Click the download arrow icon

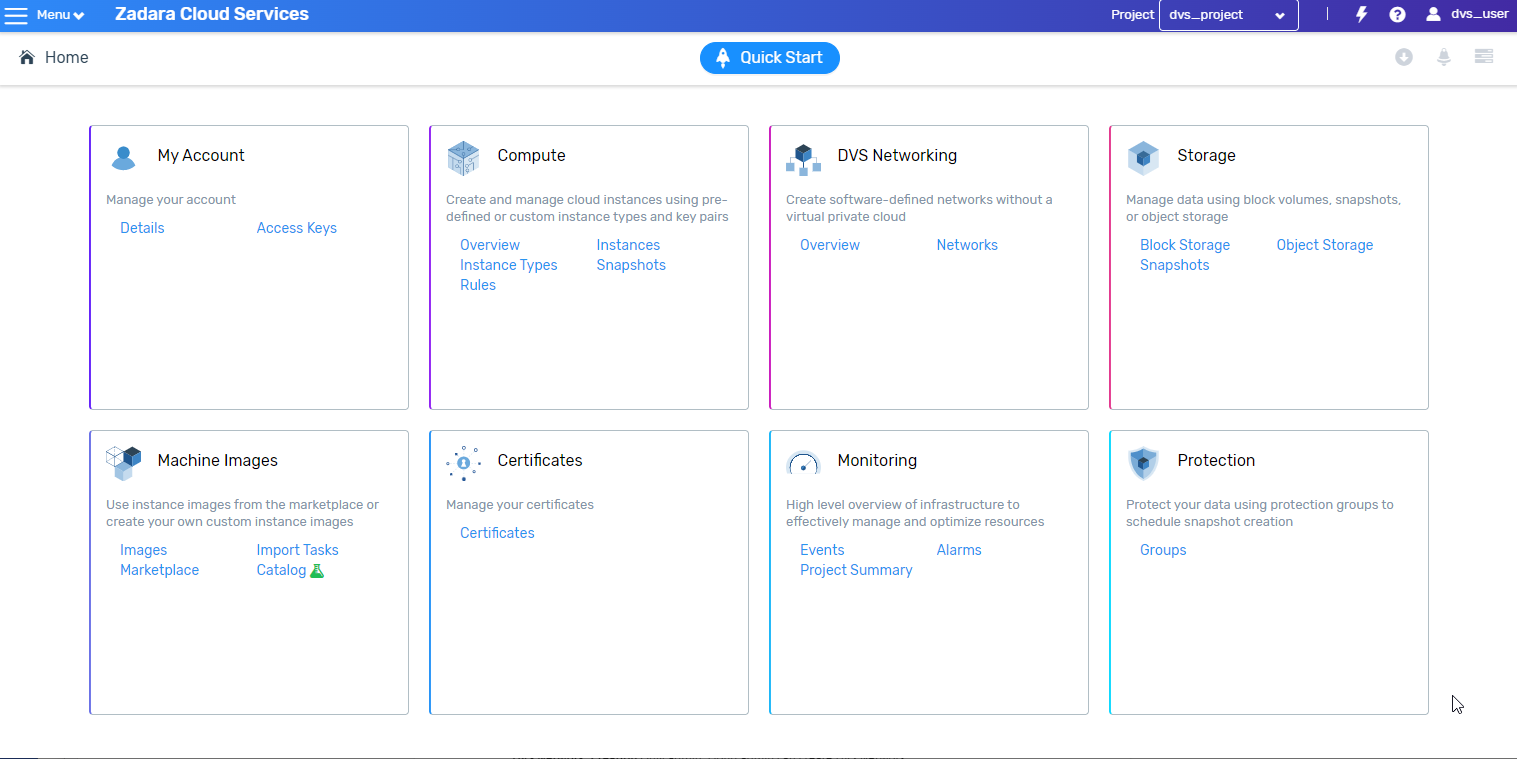pos(1404,57)
